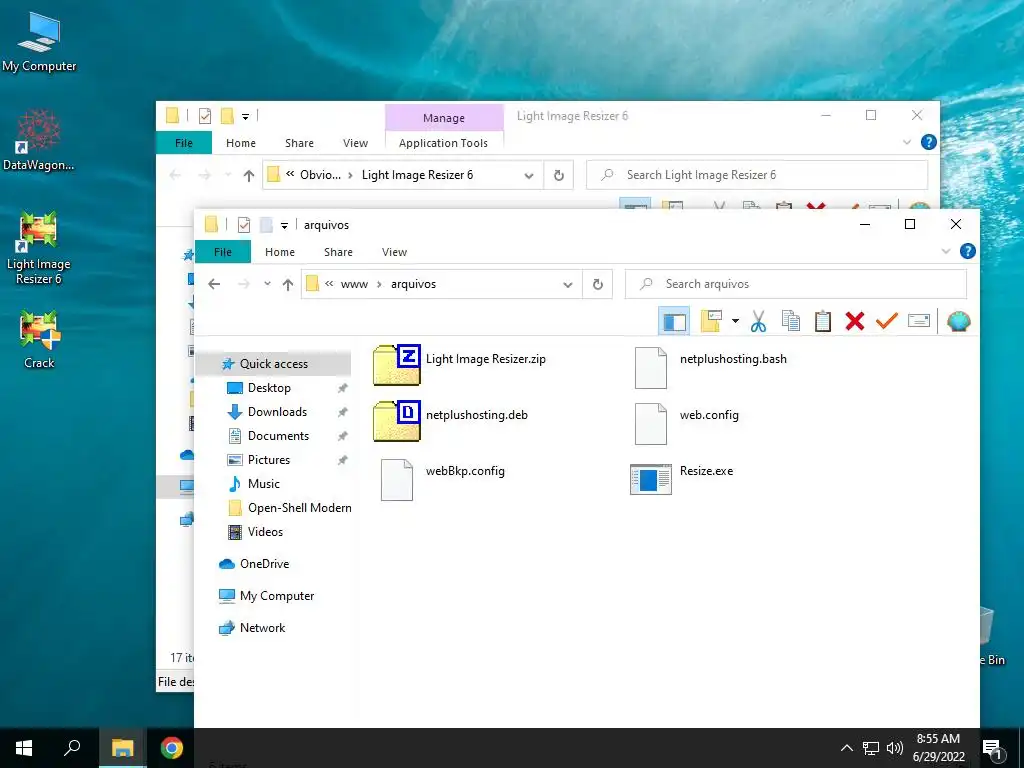This screenshot has height=768, width=1024.
Task: Show hidden system tray icons
Action: (846, 748)
